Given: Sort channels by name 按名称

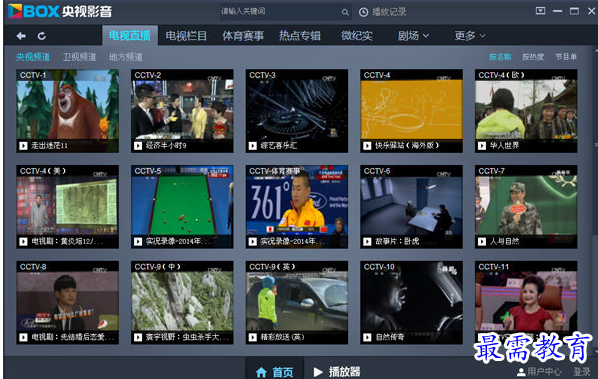Looking at the screenshot, I should pos(500,57).
